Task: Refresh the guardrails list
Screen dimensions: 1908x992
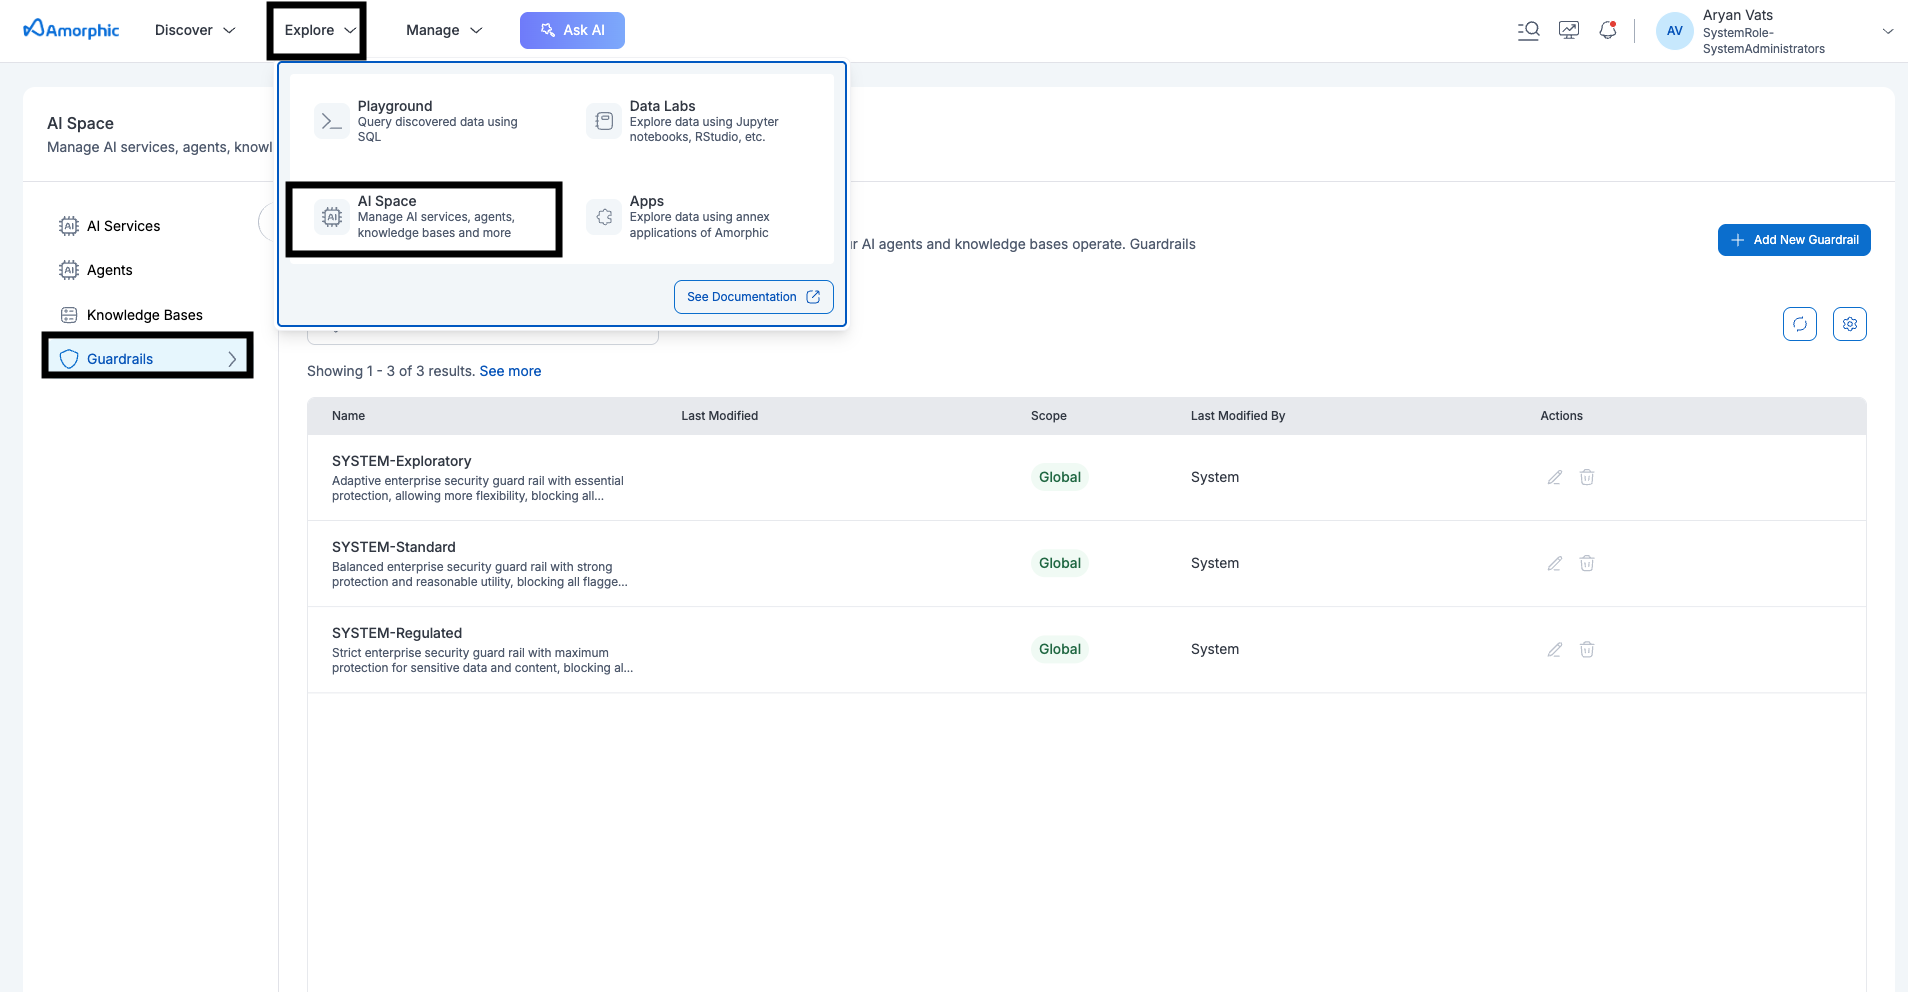Action: click(x=1799, y=324)
